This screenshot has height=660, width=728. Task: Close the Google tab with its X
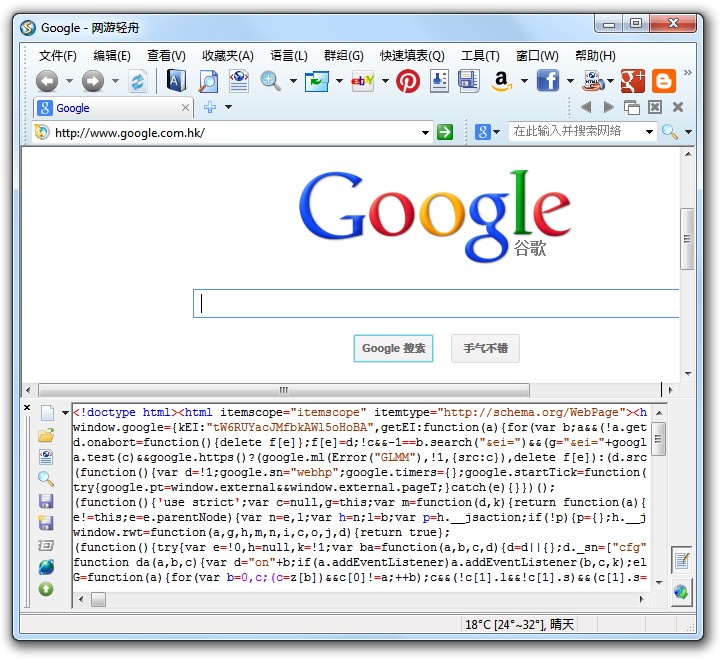185,108
